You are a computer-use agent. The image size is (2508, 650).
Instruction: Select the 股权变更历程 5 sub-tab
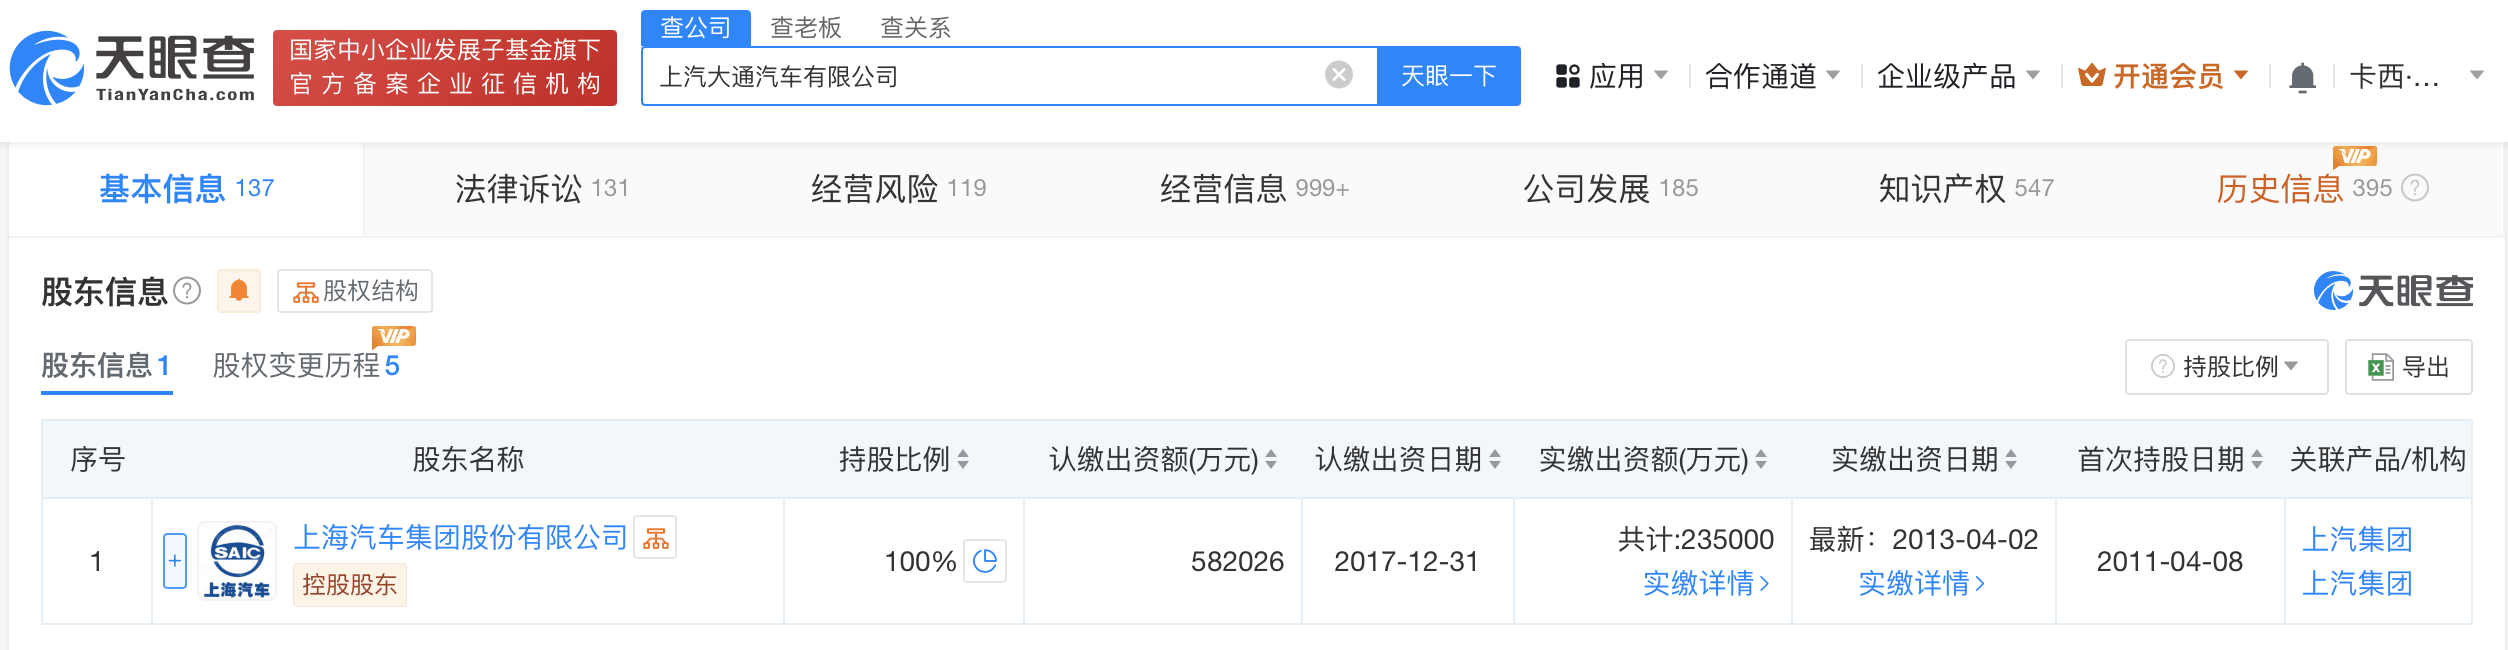[x=306, y=366]
